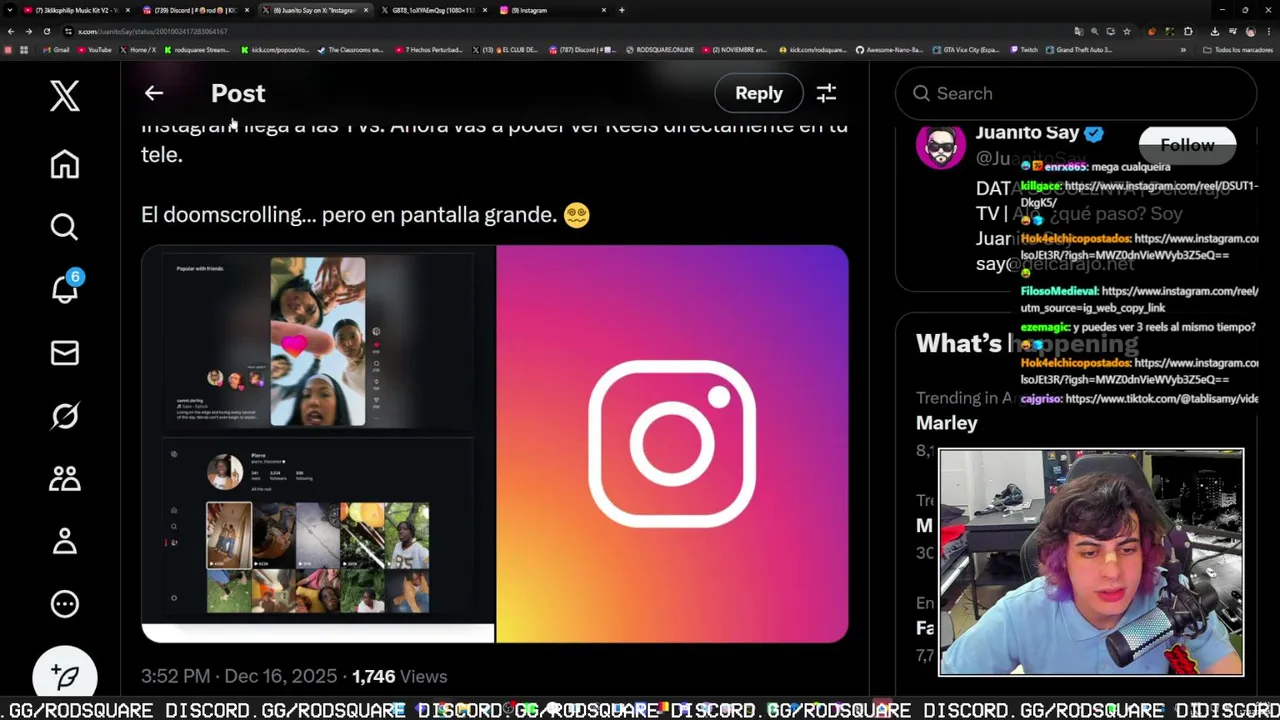Screen dimensions: 1280x720
Task: Close the Juanito Say on X tab
Action: pyautogui.click(x=366, y=10)
